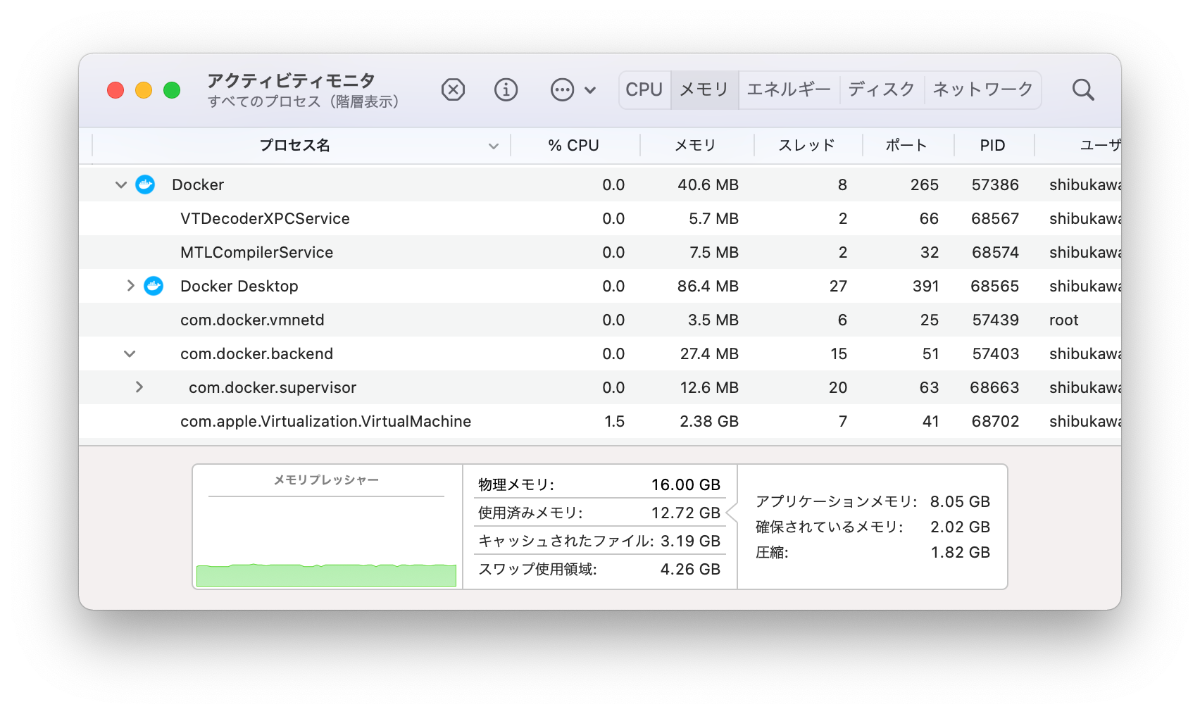Click the 2.38 GB memory value

pos(707,422)
